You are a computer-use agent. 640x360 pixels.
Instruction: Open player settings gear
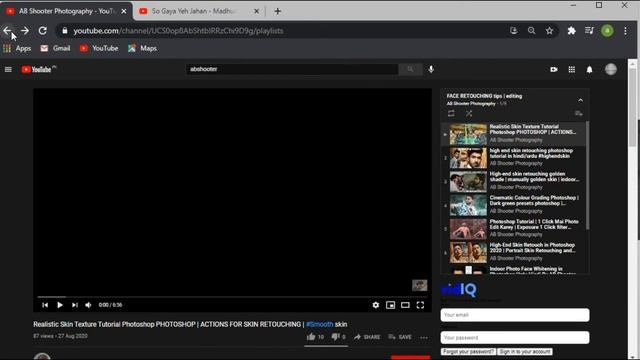pos(376,305)
